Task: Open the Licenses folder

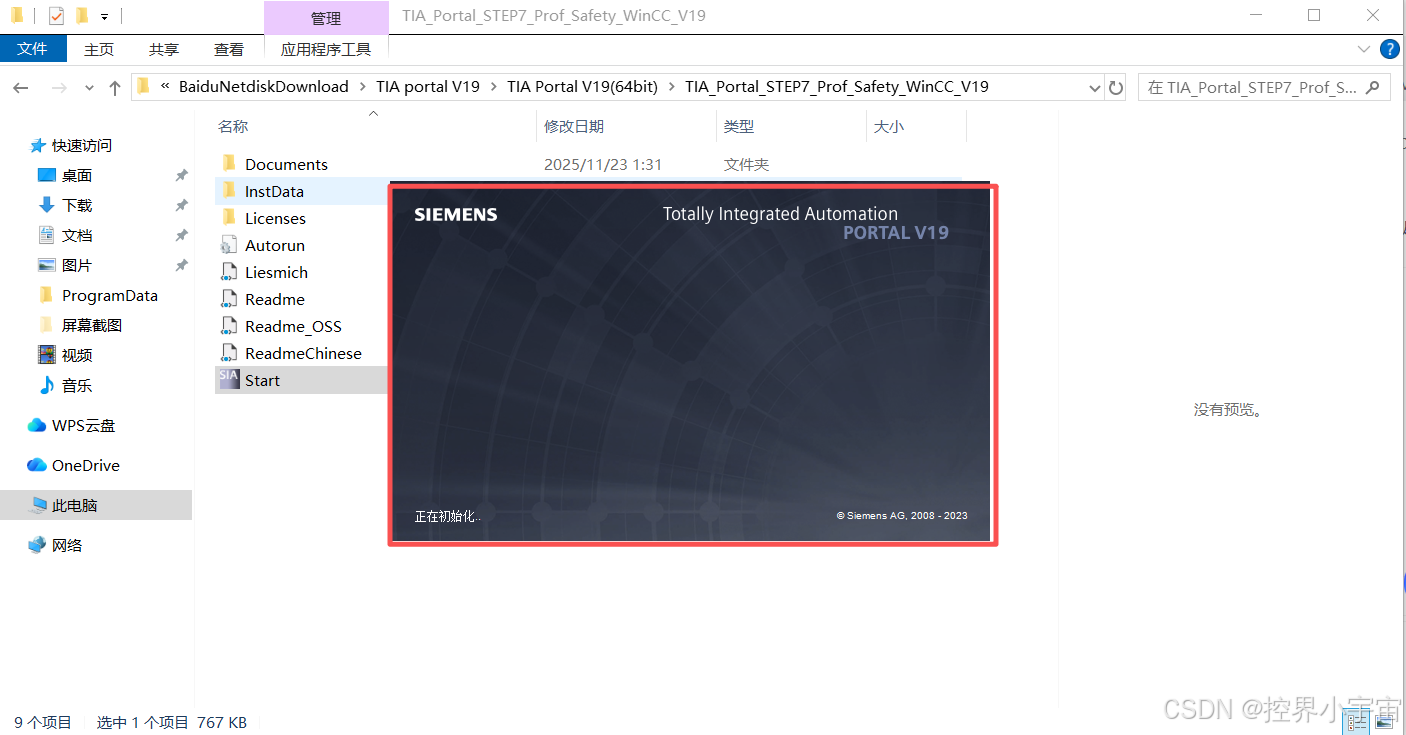Action: pyautogui.click(x=274, y=218)
